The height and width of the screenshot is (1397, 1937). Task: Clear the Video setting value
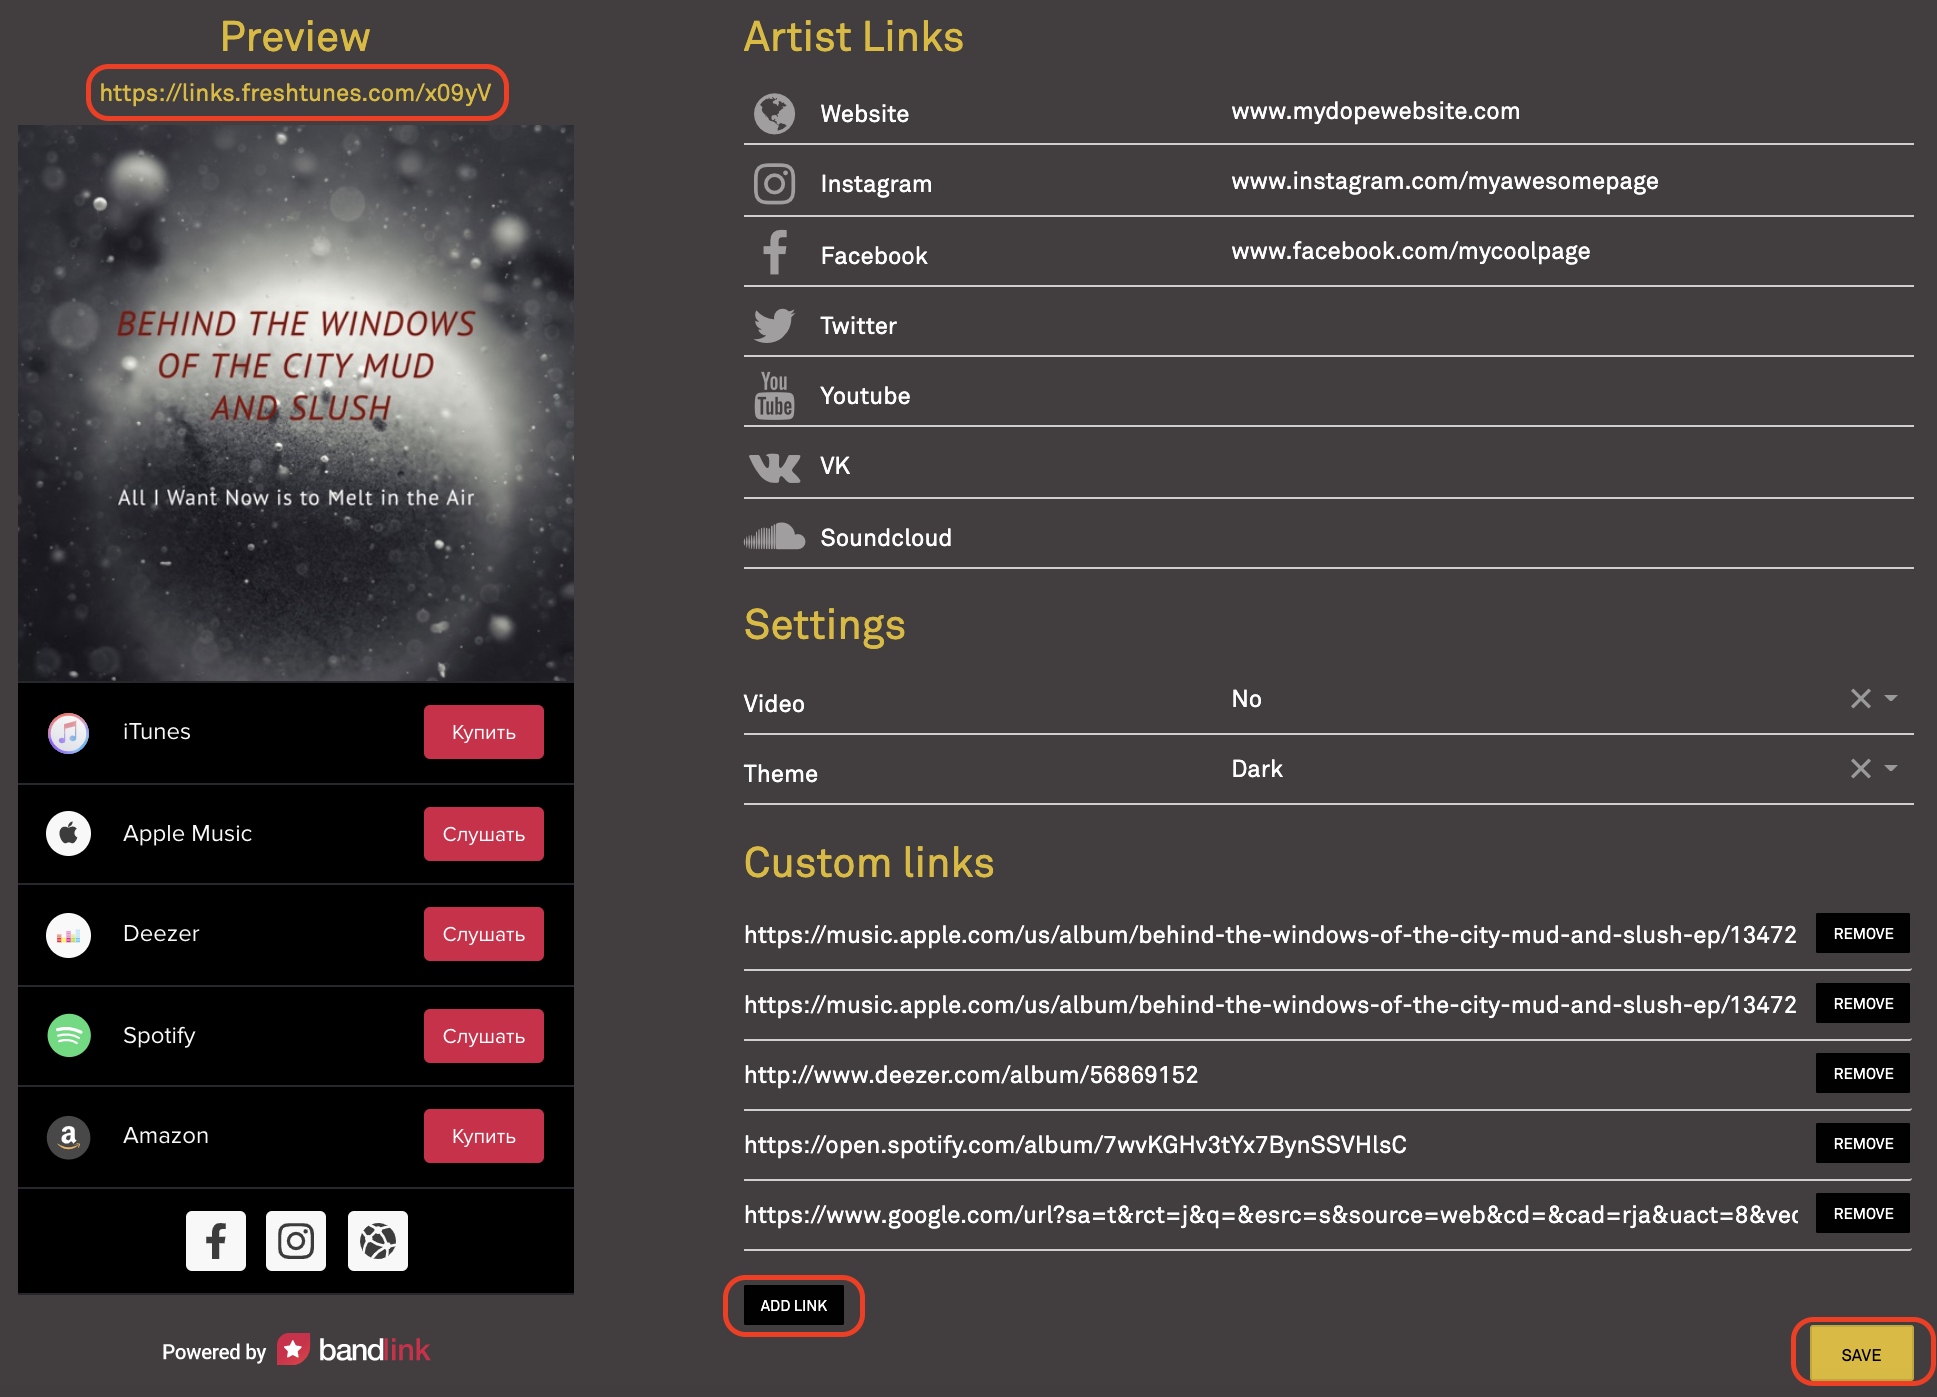coord(1860,698)
